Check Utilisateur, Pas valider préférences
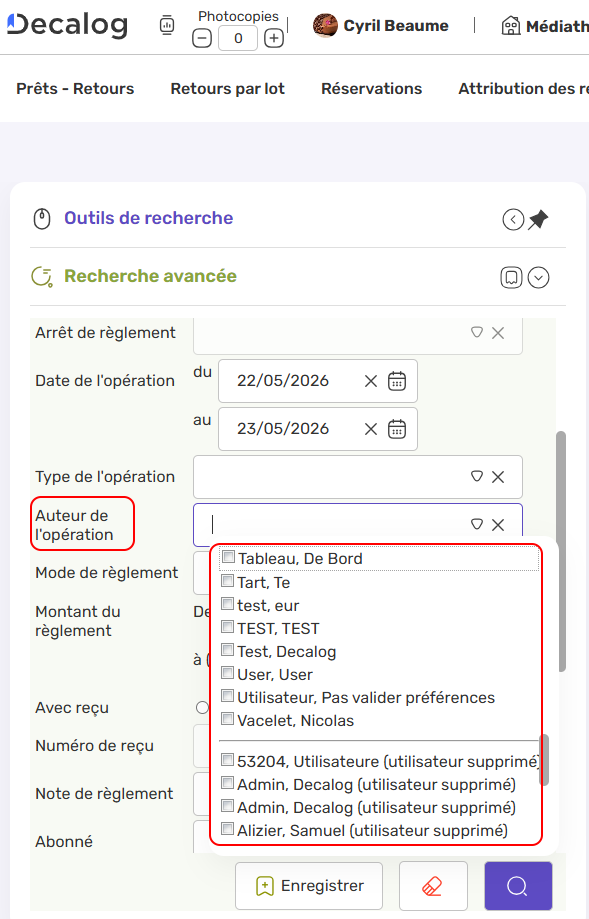The image size is (589, 919). point(227,696)
